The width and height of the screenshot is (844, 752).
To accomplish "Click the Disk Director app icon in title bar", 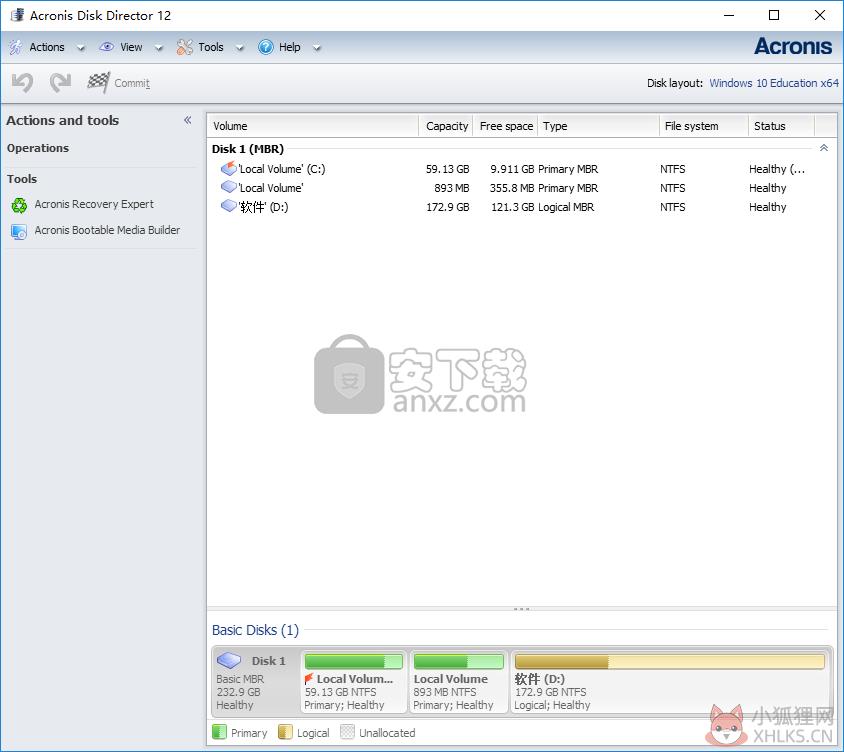I will click(x=17, y=15).
